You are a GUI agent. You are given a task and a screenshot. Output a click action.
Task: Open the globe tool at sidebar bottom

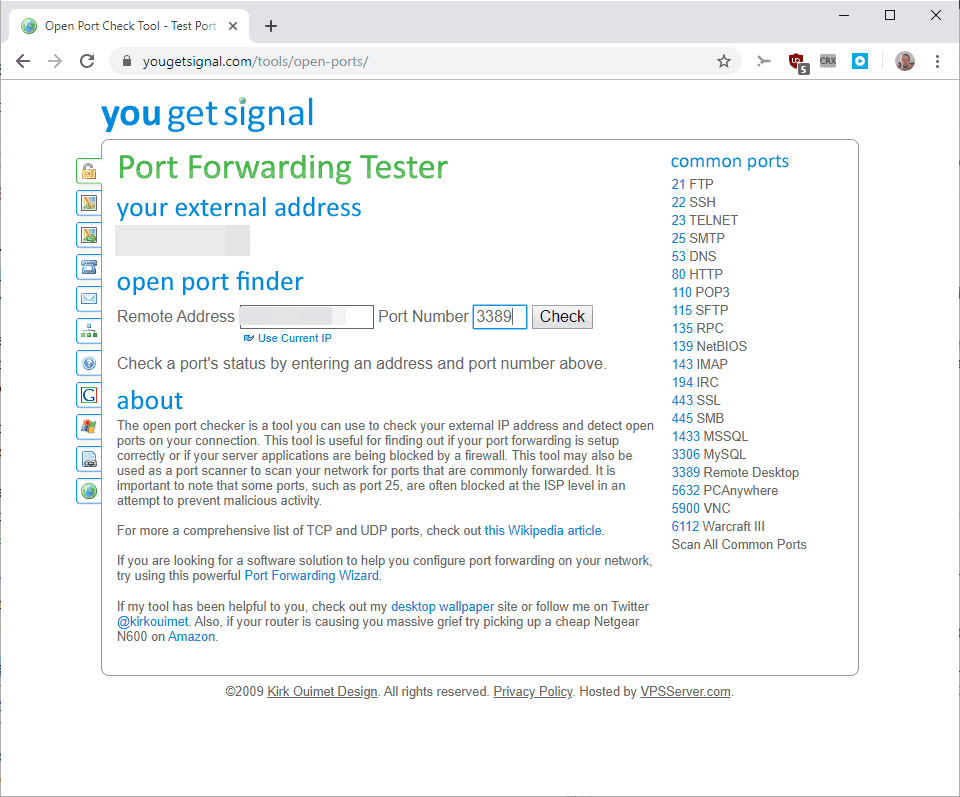point(88,490)
